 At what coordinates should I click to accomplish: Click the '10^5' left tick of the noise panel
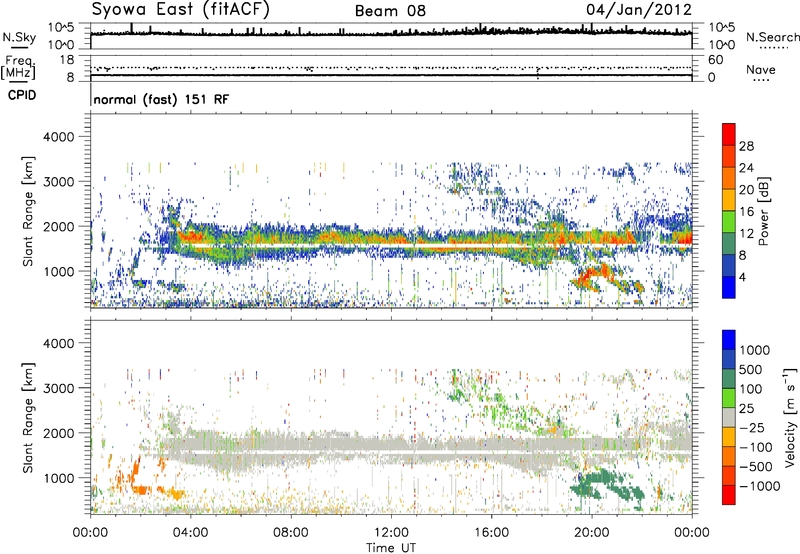[x=61, y=28]
